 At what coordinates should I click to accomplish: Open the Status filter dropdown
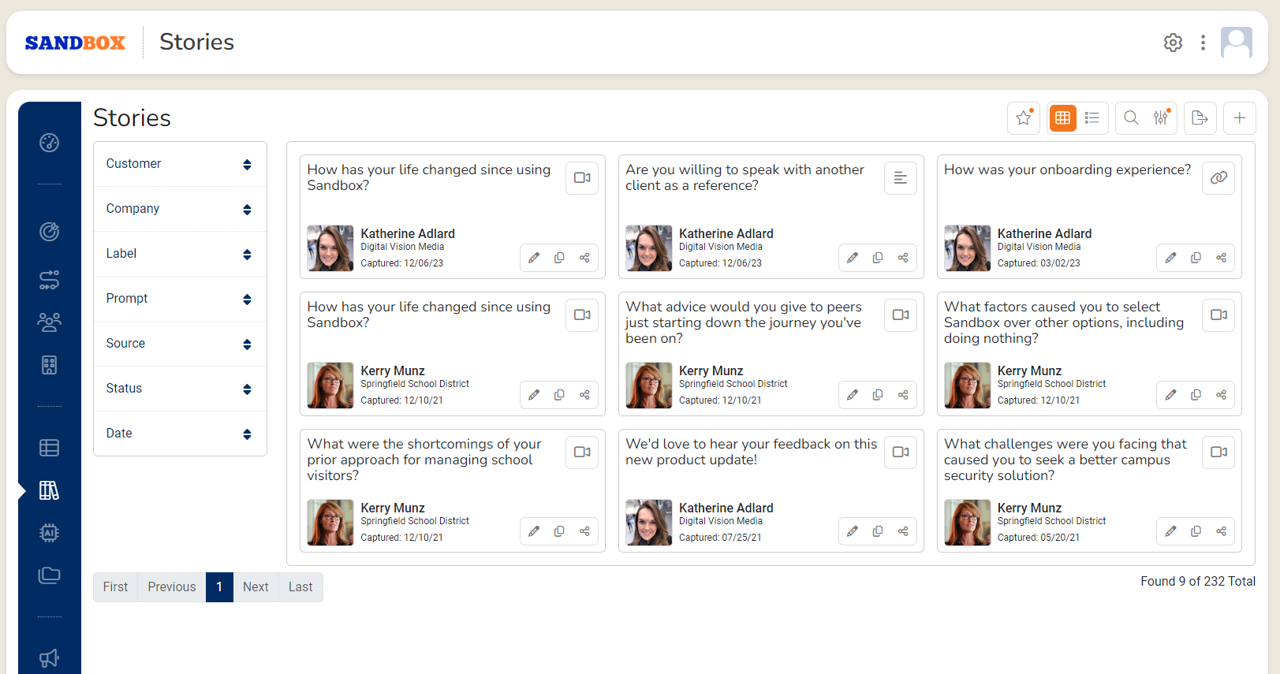pos(180,389)
